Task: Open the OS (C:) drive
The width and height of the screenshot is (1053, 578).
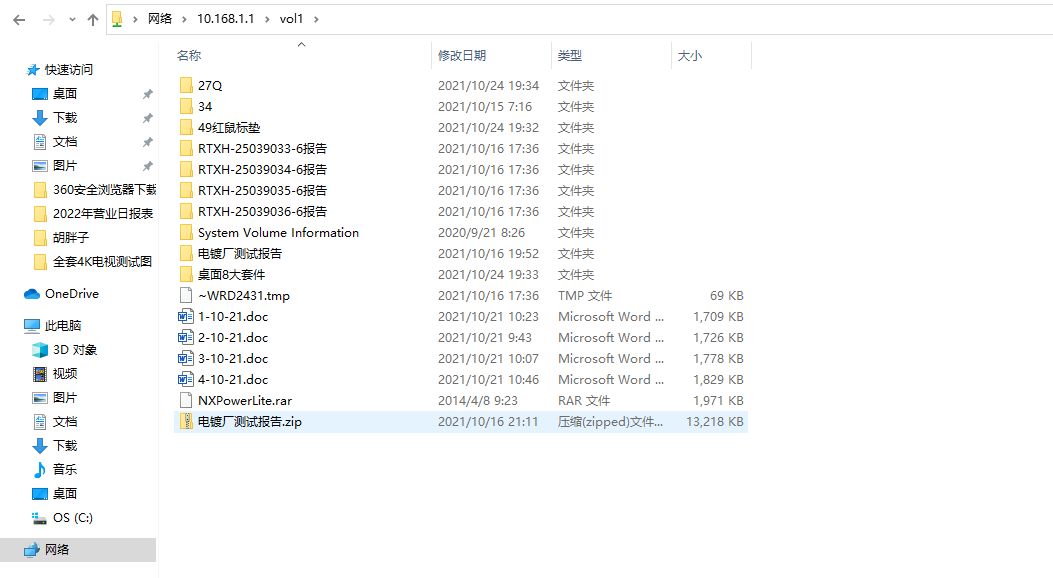Action: [73, 518]
